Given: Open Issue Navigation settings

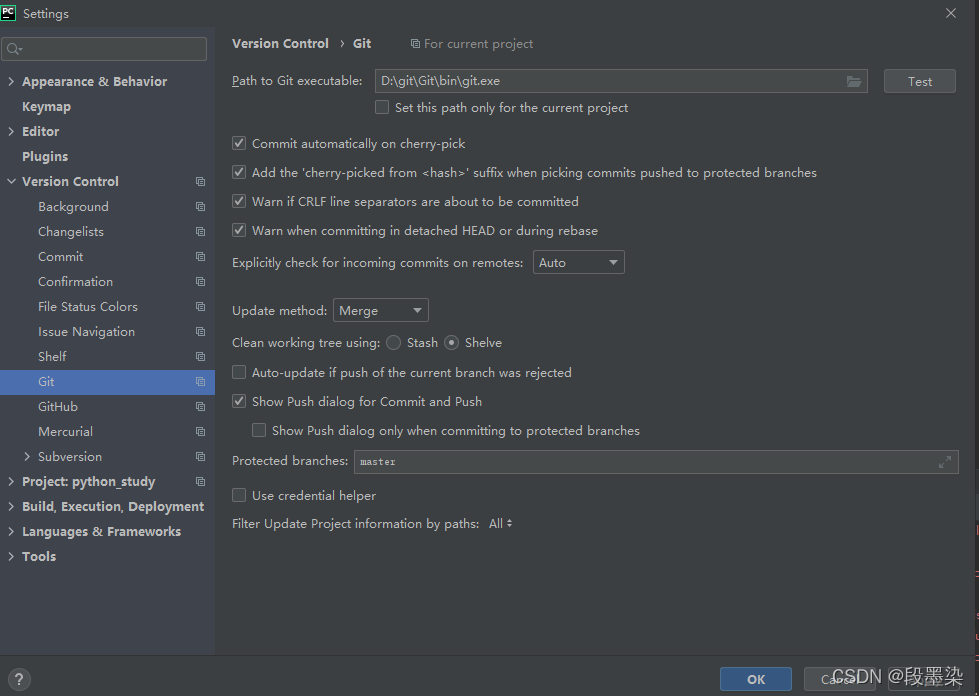Looking at the screenshot, I should [x=86, y=331].
